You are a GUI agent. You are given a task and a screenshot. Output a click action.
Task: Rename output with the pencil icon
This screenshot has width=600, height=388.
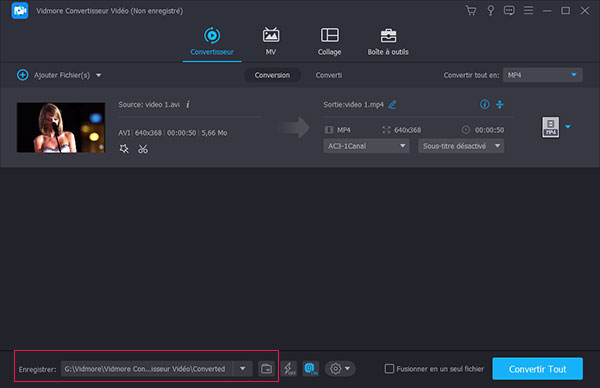tap(392, 104)
